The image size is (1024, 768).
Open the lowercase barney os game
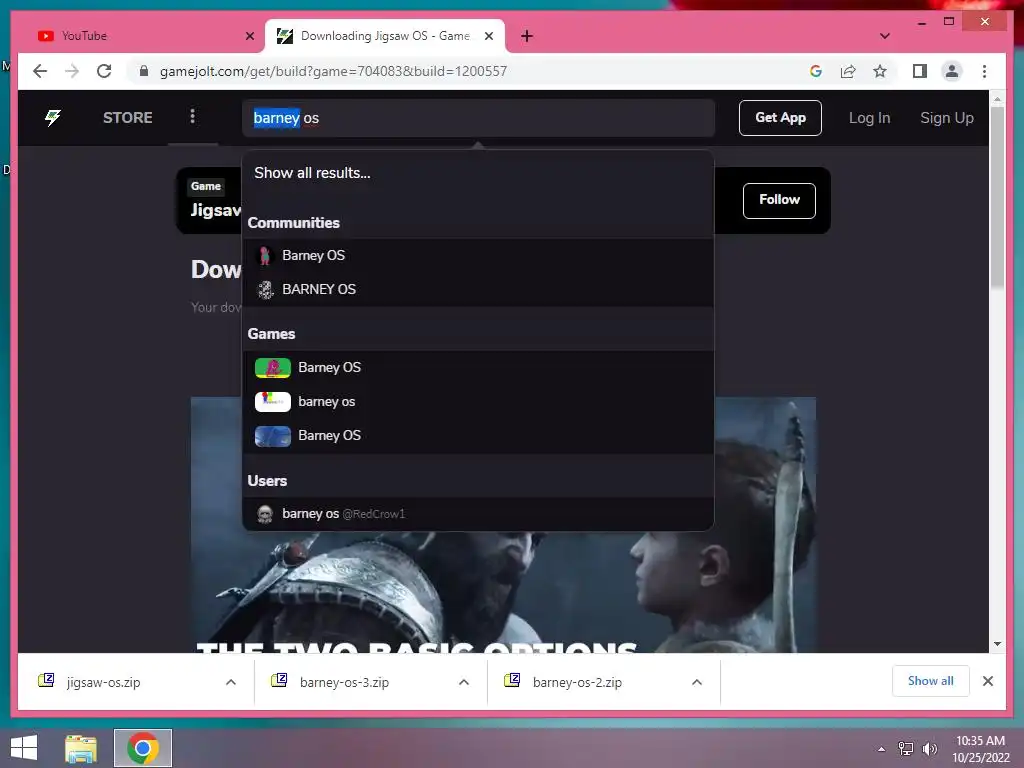pyautogui.click(x=478, y=402)
